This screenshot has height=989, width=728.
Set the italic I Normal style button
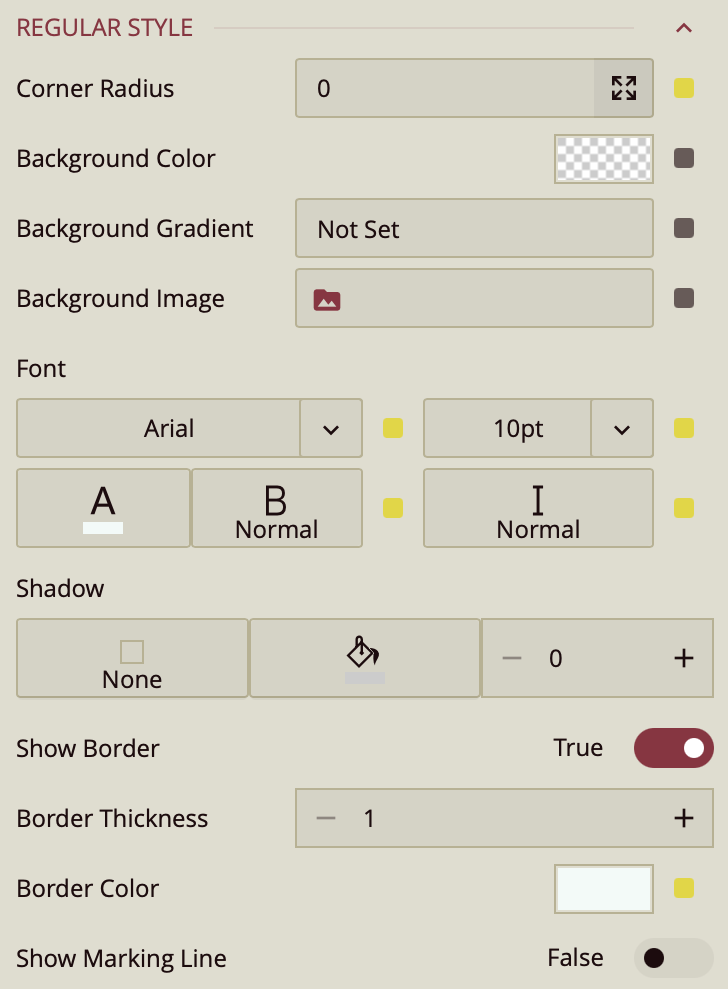pos(538,508)
